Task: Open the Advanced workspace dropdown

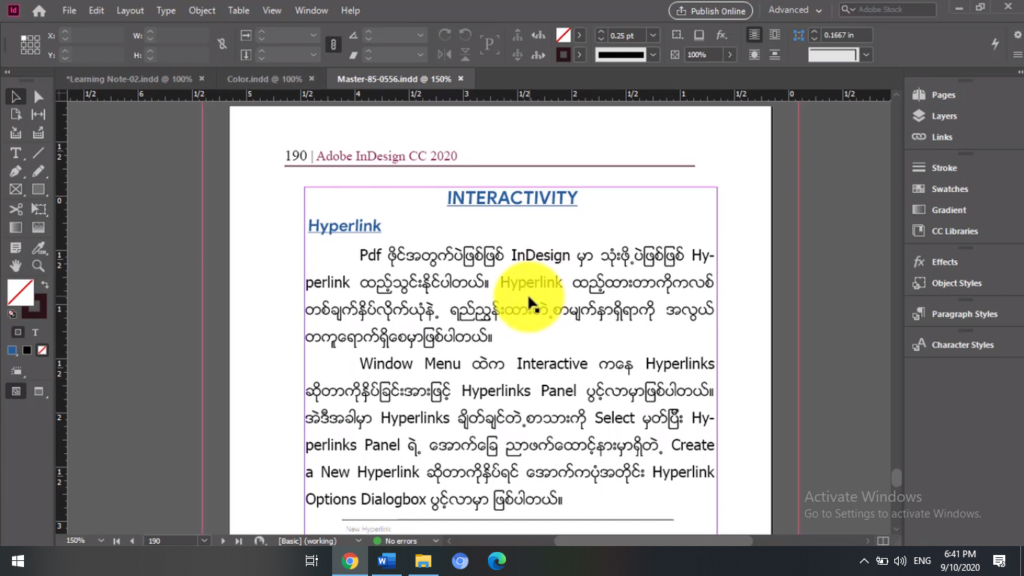Action: click(x=795, y=10)
